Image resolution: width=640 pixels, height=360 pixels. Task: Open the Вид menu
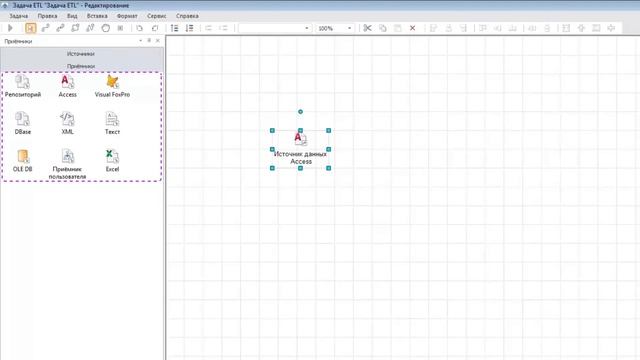[72, 16]
